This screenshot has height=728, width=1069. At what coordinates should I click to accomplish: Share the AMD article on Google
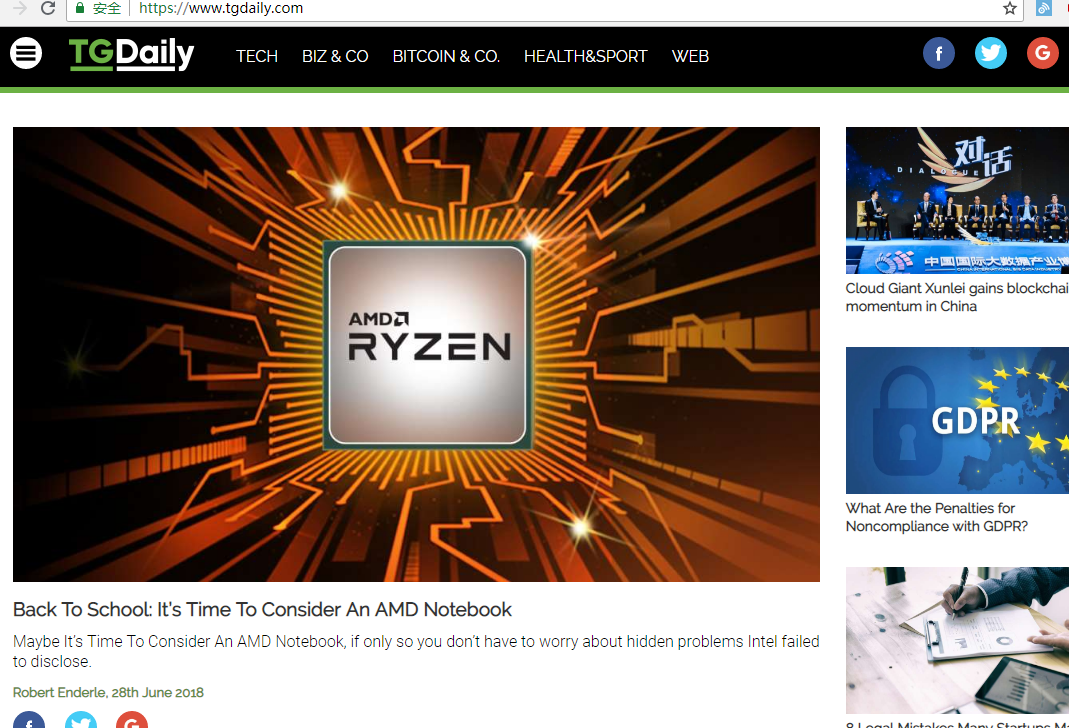[x=132, y=720]
